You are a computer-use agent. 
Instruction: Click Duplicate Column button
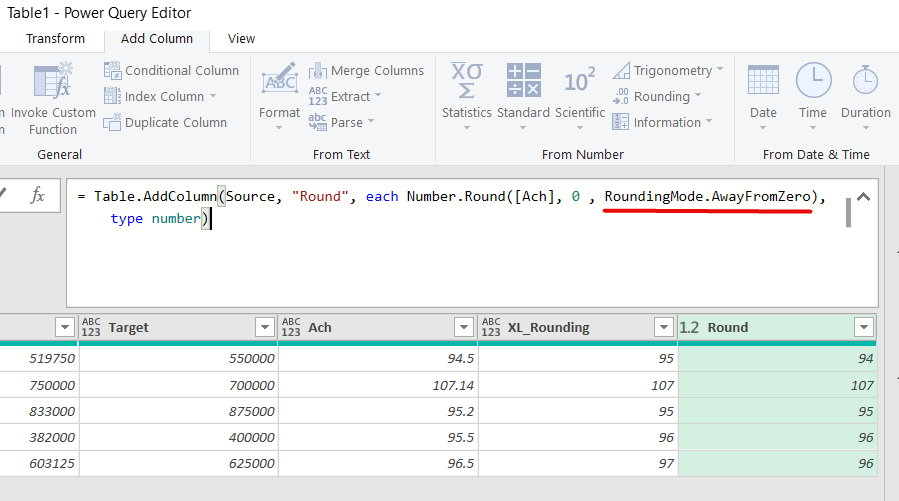point(165,122)
